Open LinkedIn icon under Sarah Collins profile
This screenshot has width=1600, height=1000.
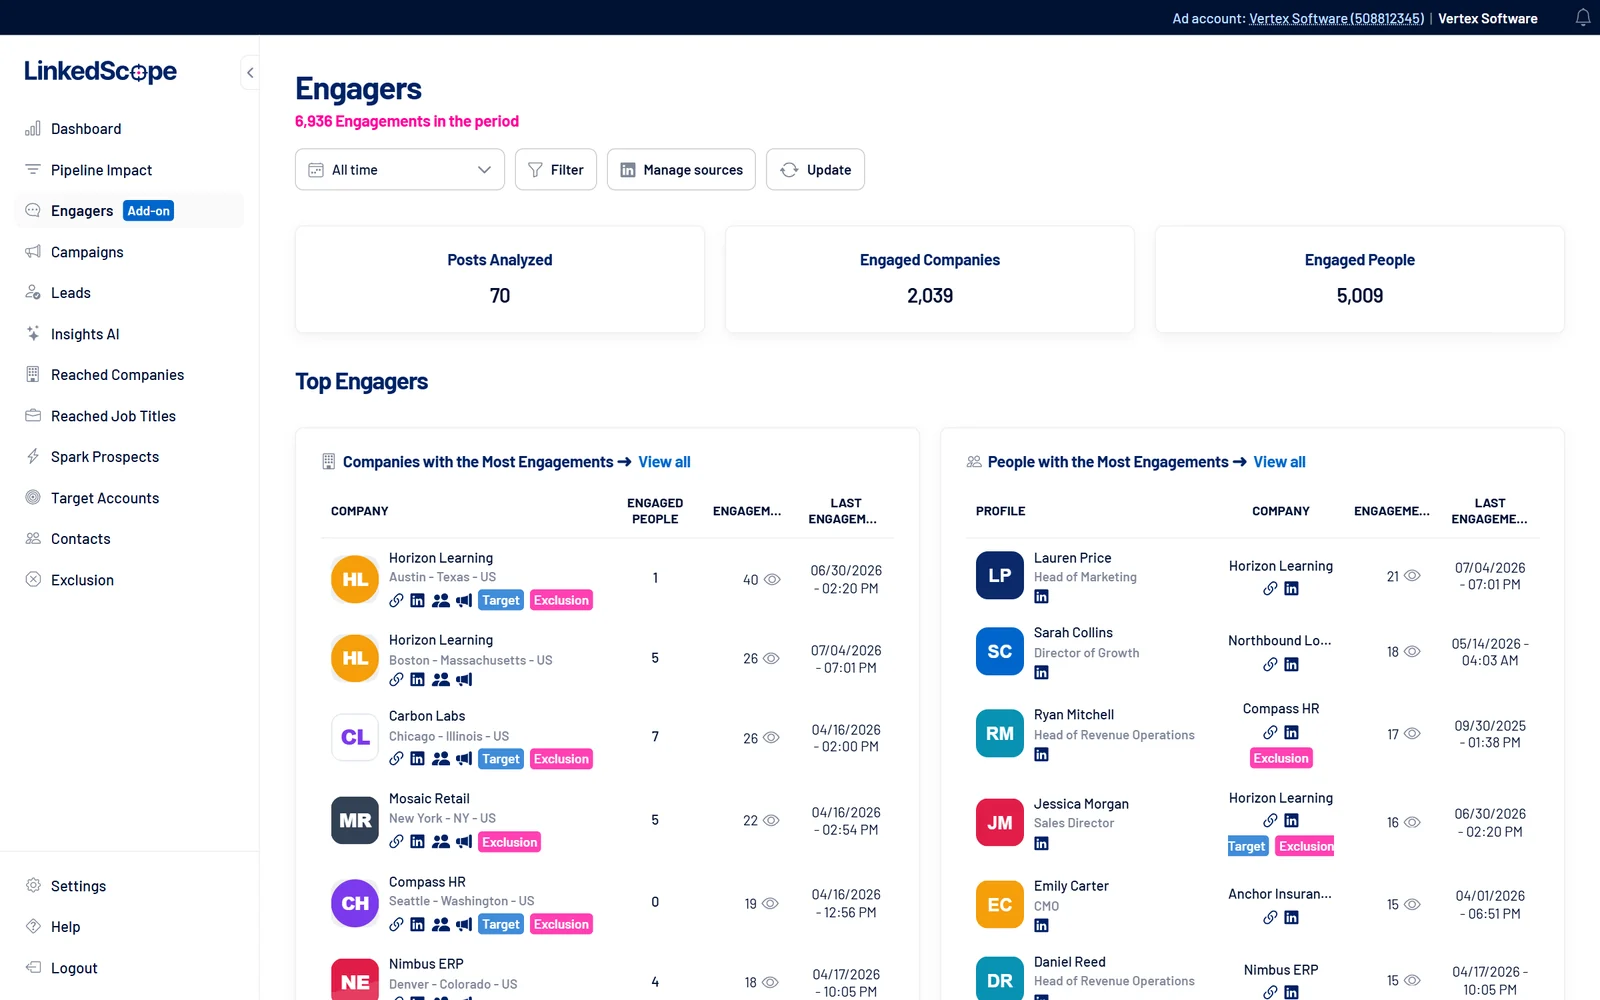tap(1041, 673)
